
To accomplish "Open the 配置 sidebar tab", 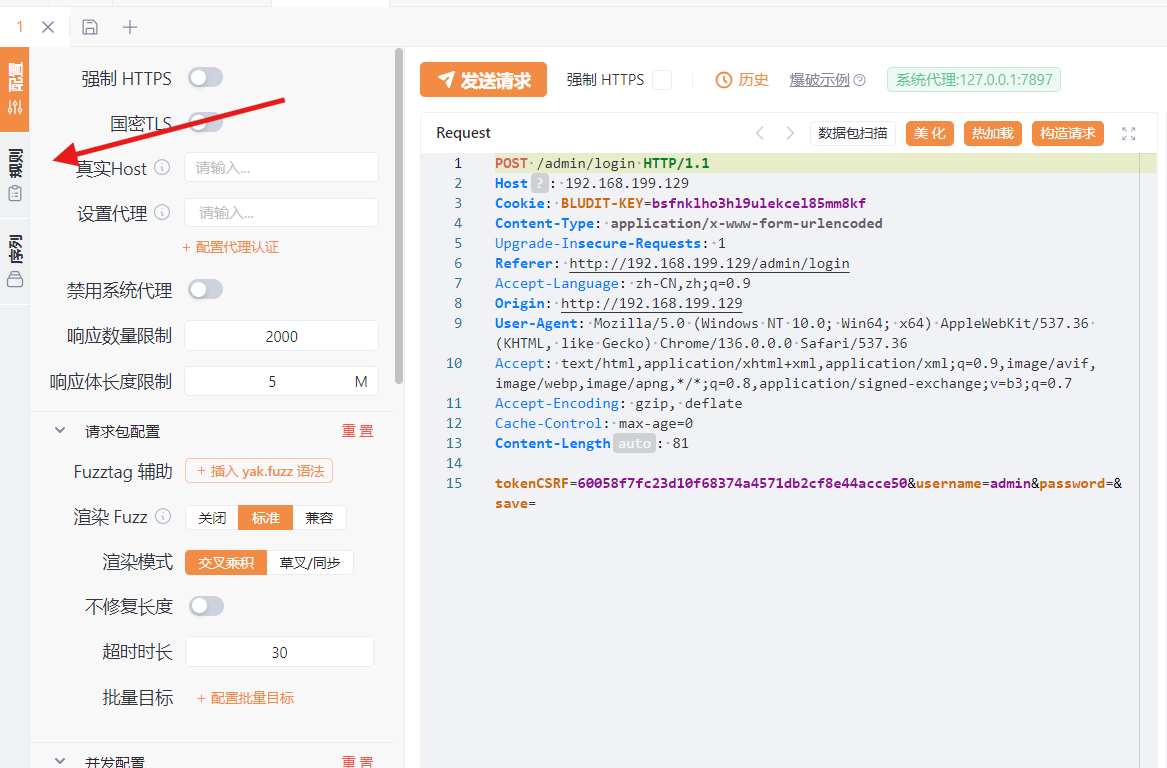I will click(x=15, y=89).
